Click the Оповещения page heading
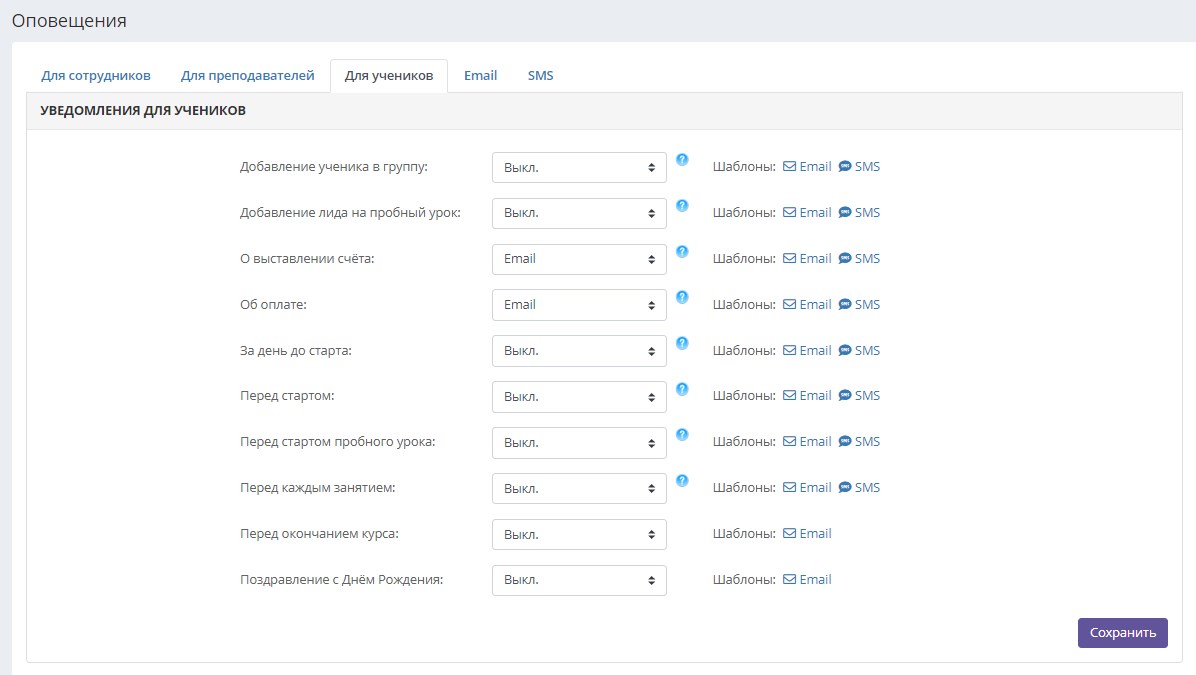The image size is (1196, 675). tap(69, 21)
